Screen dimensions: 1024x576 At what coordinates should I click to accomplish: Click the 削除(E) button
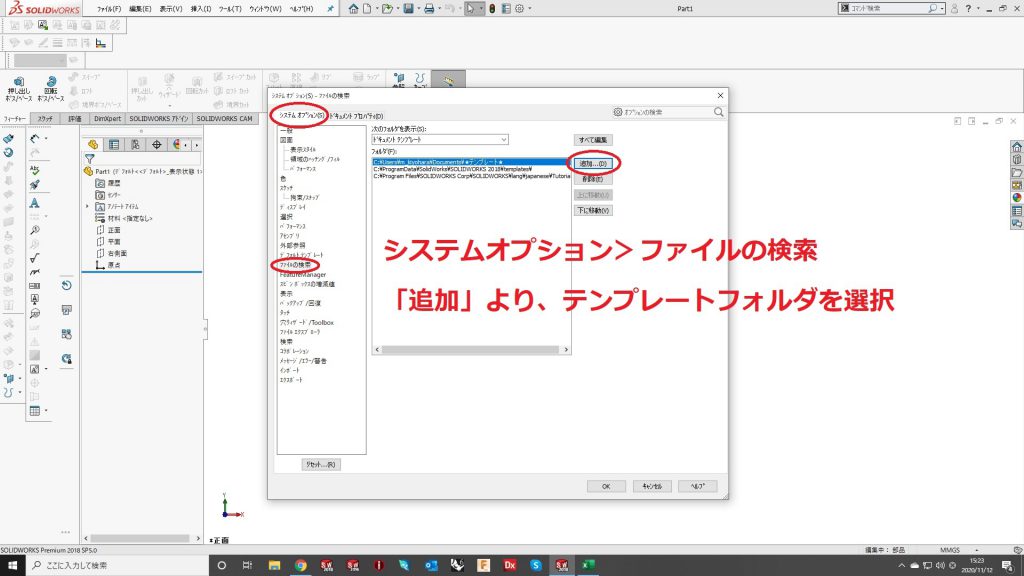pyautogui.click(x=593, y=179)
